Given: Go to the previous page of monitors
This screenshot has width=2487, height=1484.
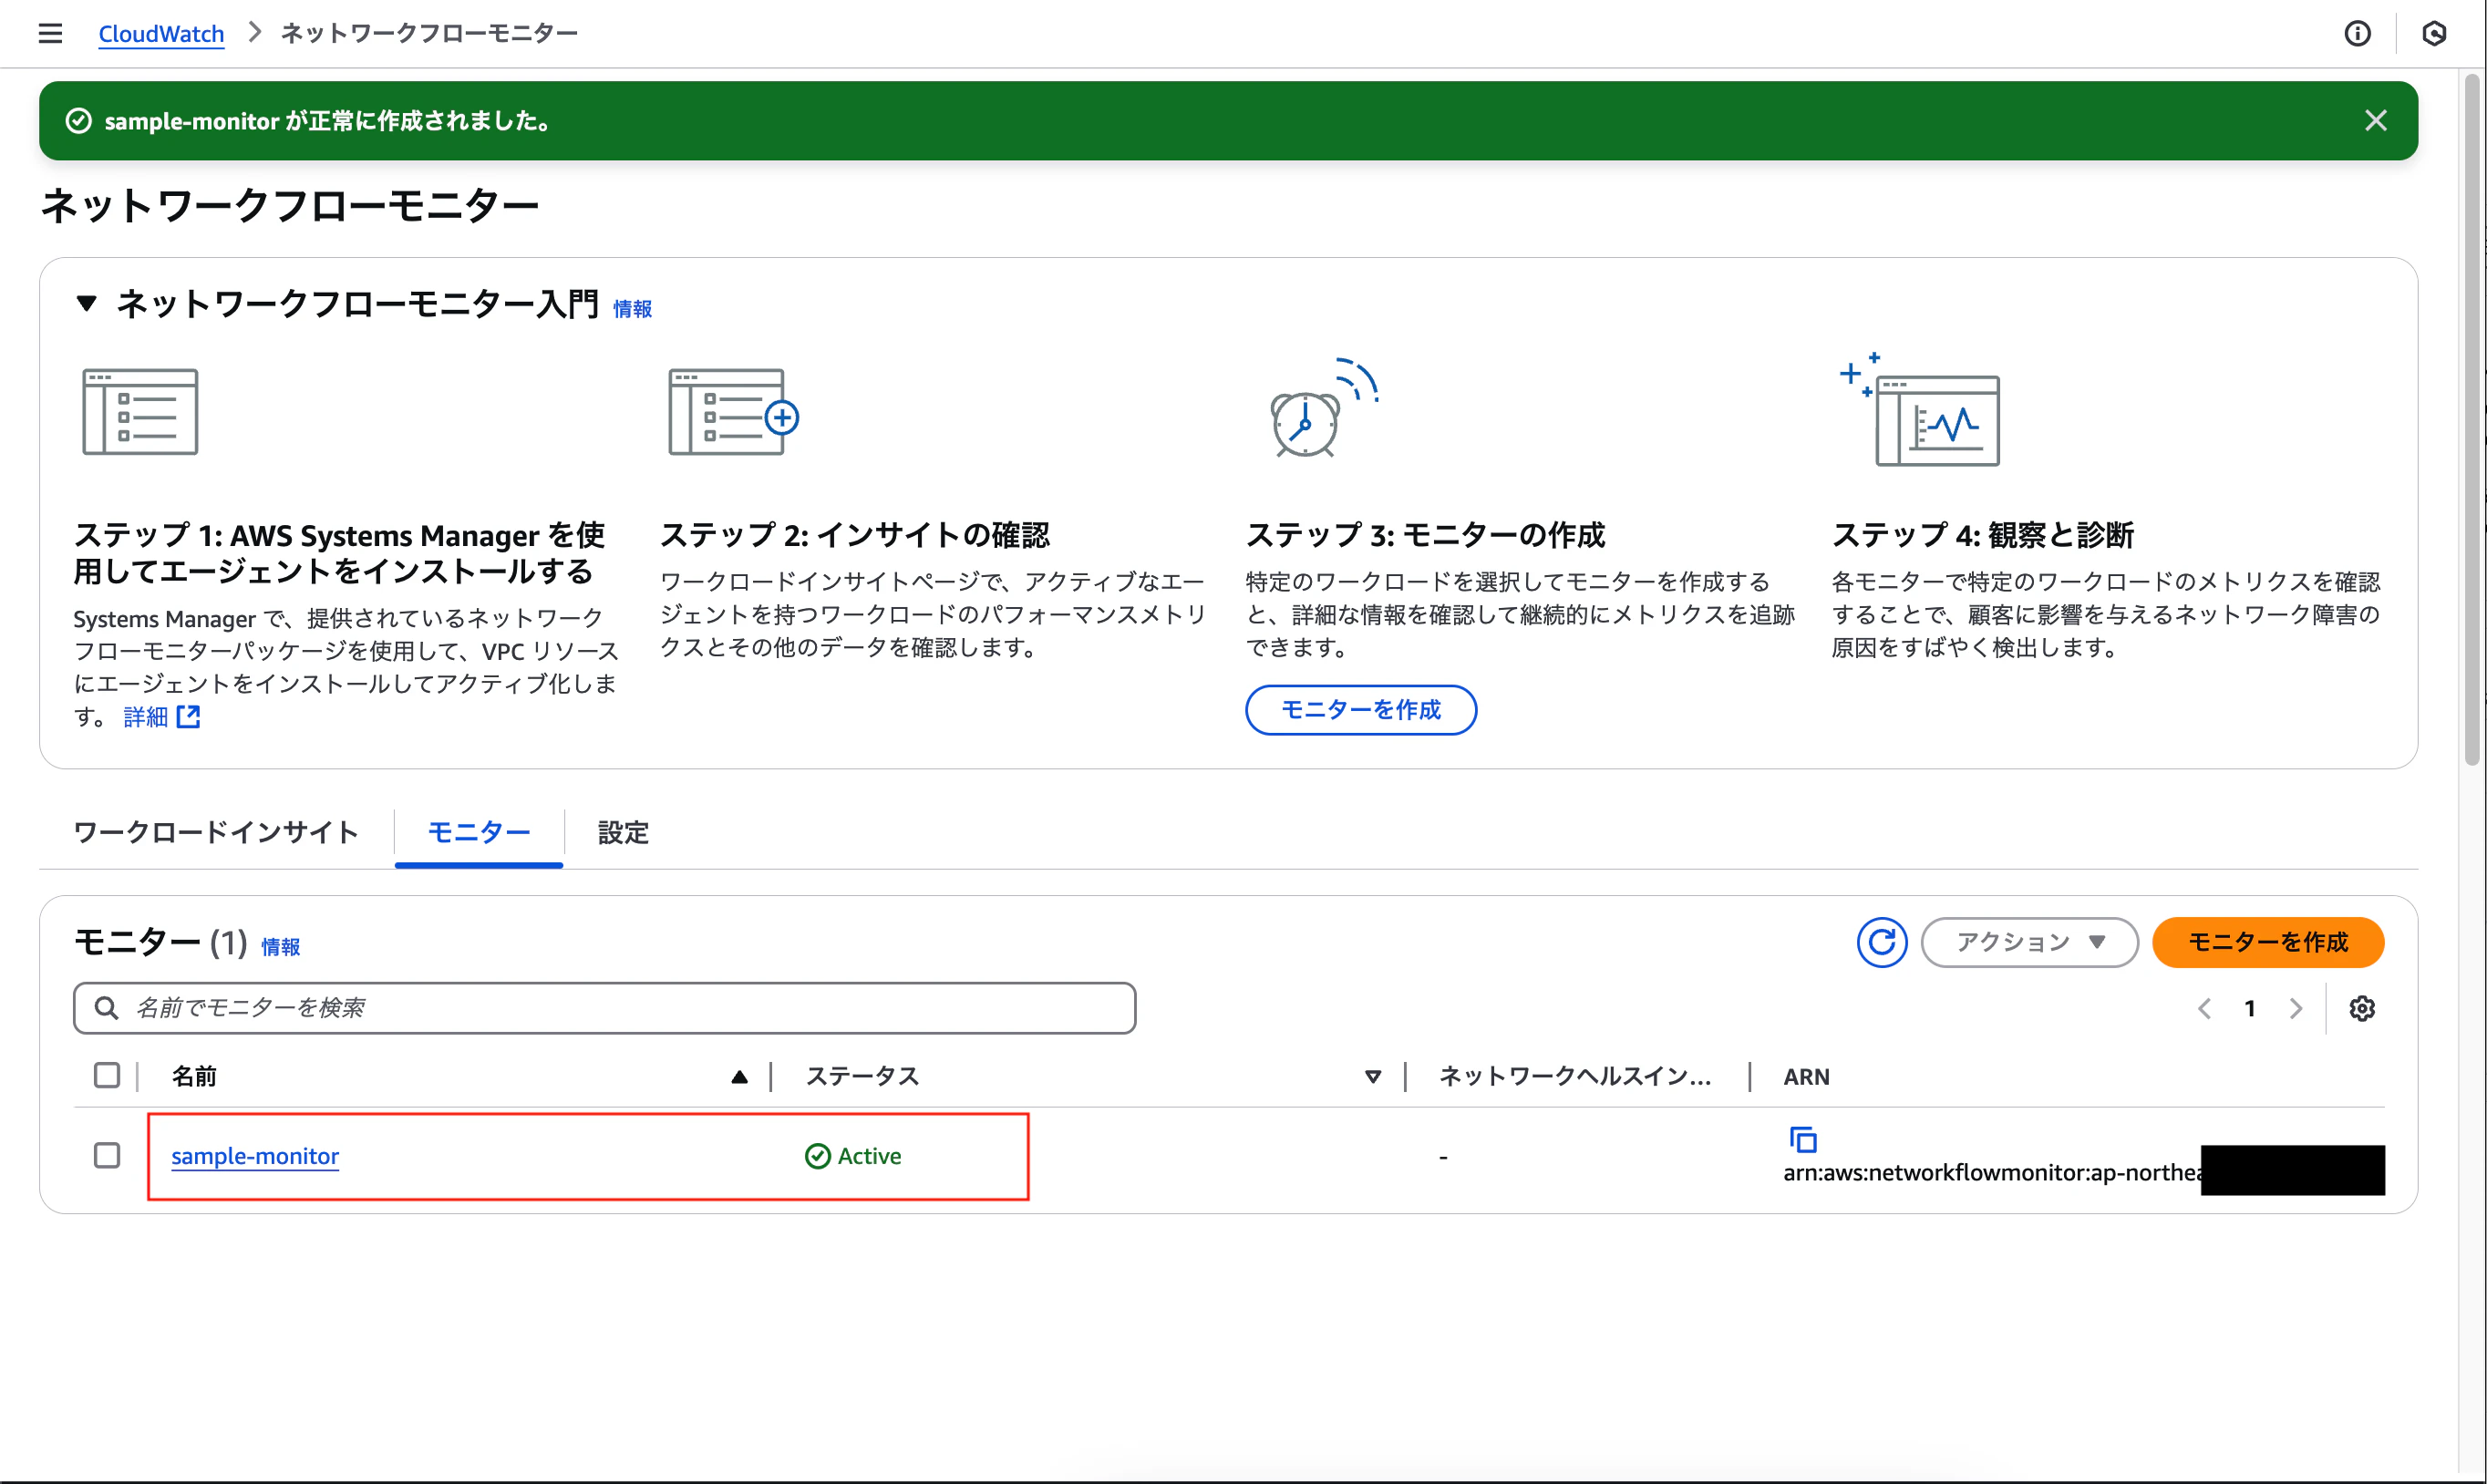Looking at the screenshot, I should 2204,1009.
